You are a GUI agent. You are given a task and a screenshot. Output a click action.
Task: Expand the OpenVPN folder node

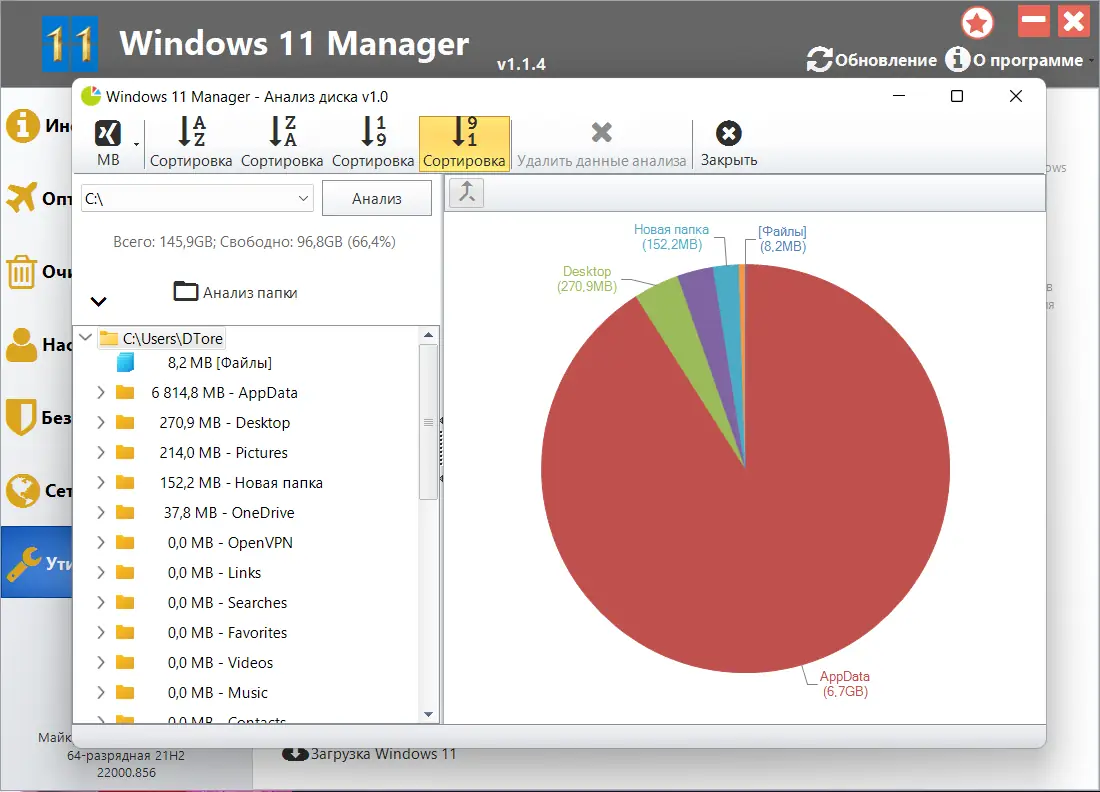[101, 542]
